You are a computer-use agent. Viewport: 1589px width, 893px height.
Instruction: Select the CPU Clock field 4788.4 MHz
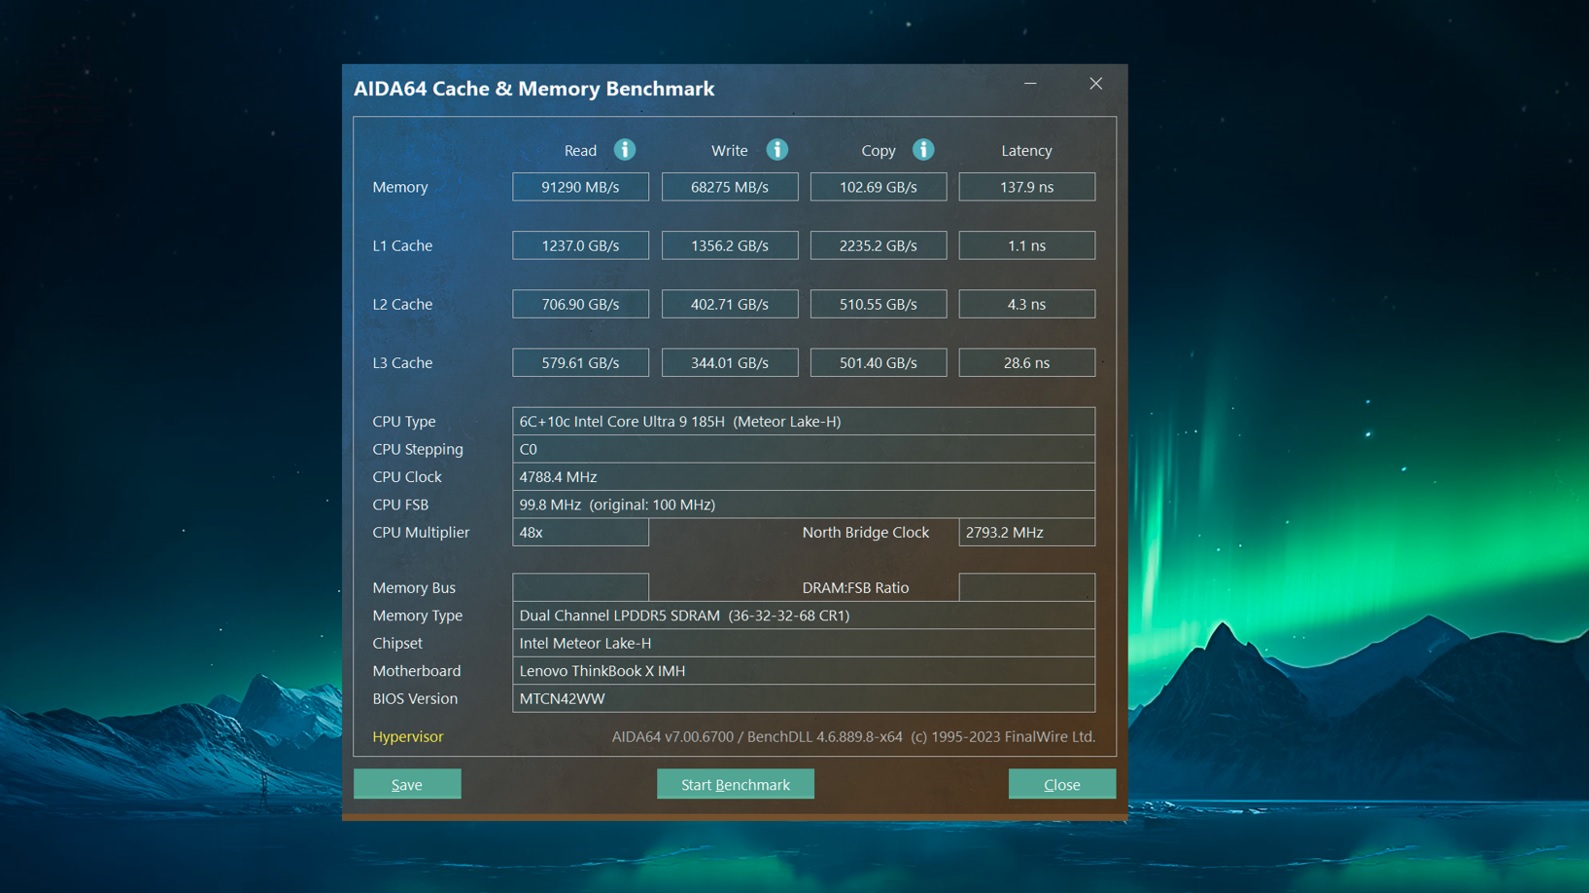pos(803,477)
